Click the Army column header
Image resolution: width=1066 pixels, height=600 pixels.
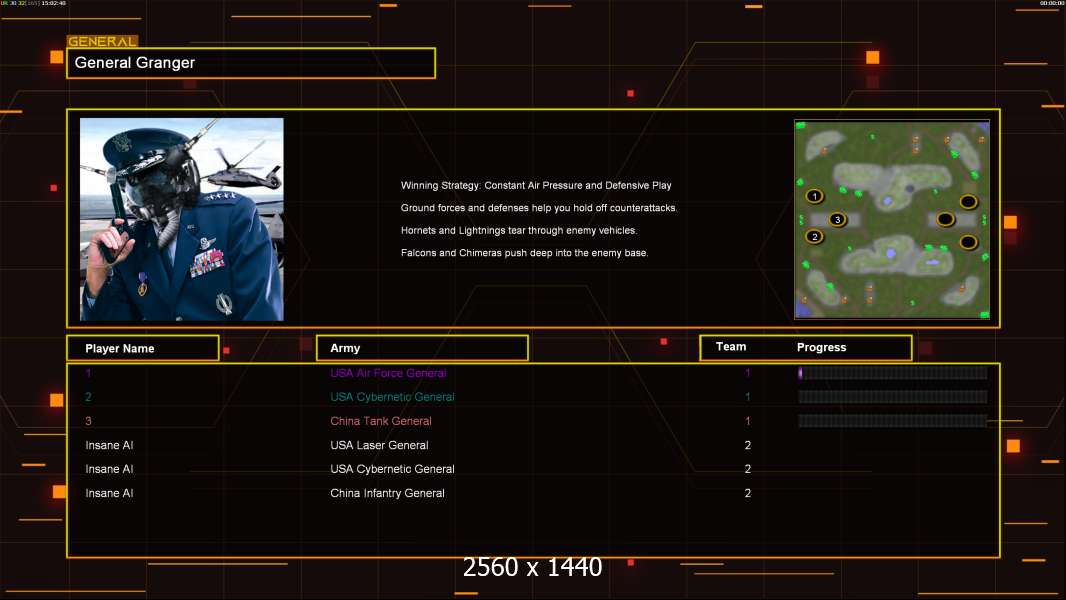(422, 348)
